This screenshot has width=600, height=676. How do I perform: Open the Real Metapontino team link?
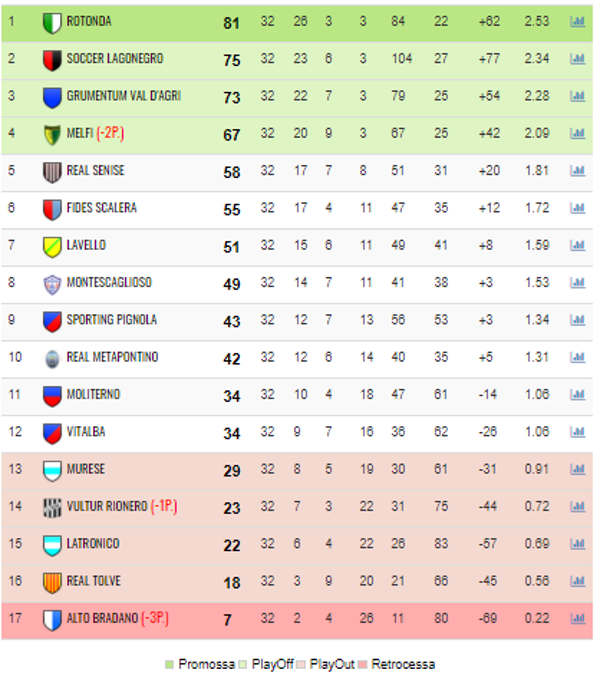pyautogui.click(x=112, y=357)
